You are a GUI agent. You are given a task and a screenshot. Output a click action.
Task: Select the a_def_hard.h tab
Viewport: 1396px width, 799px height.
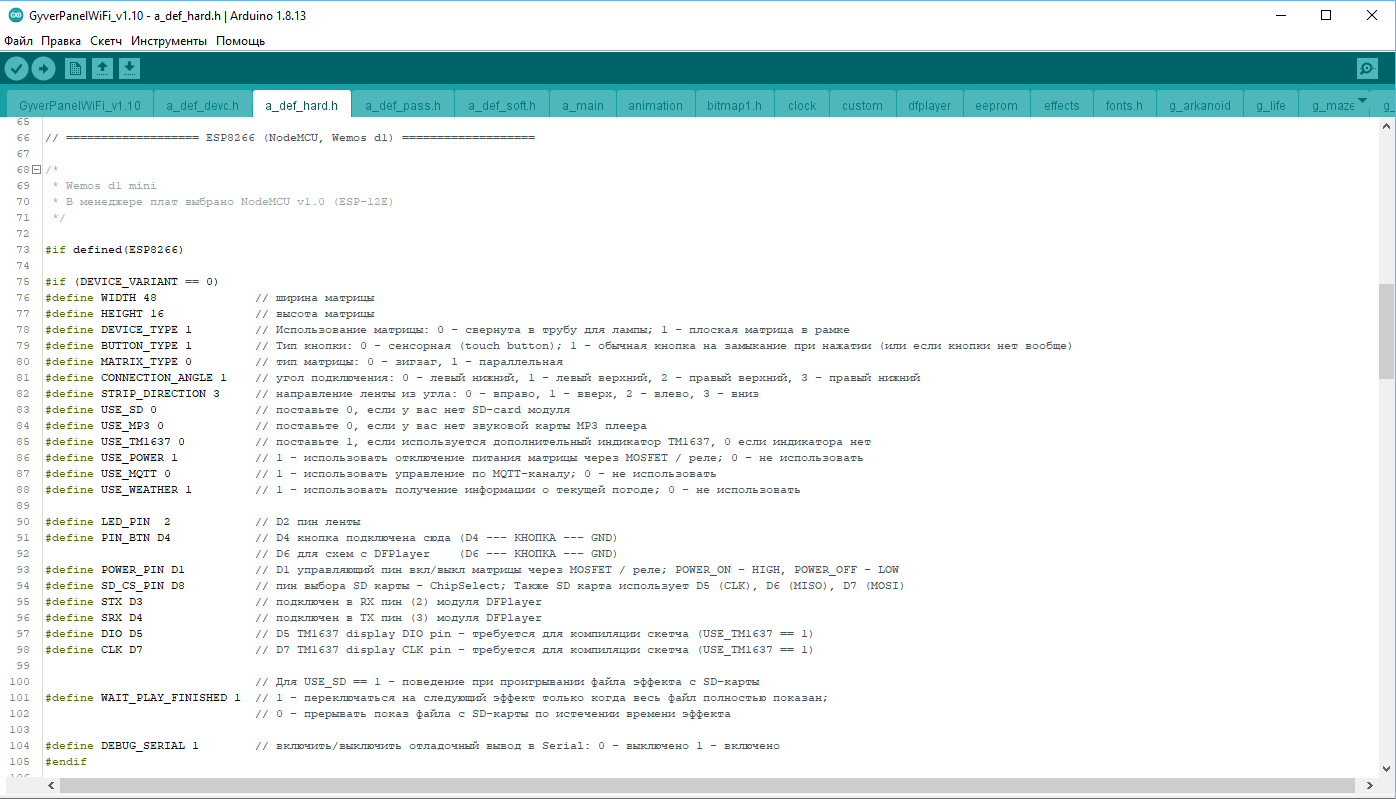301,104
